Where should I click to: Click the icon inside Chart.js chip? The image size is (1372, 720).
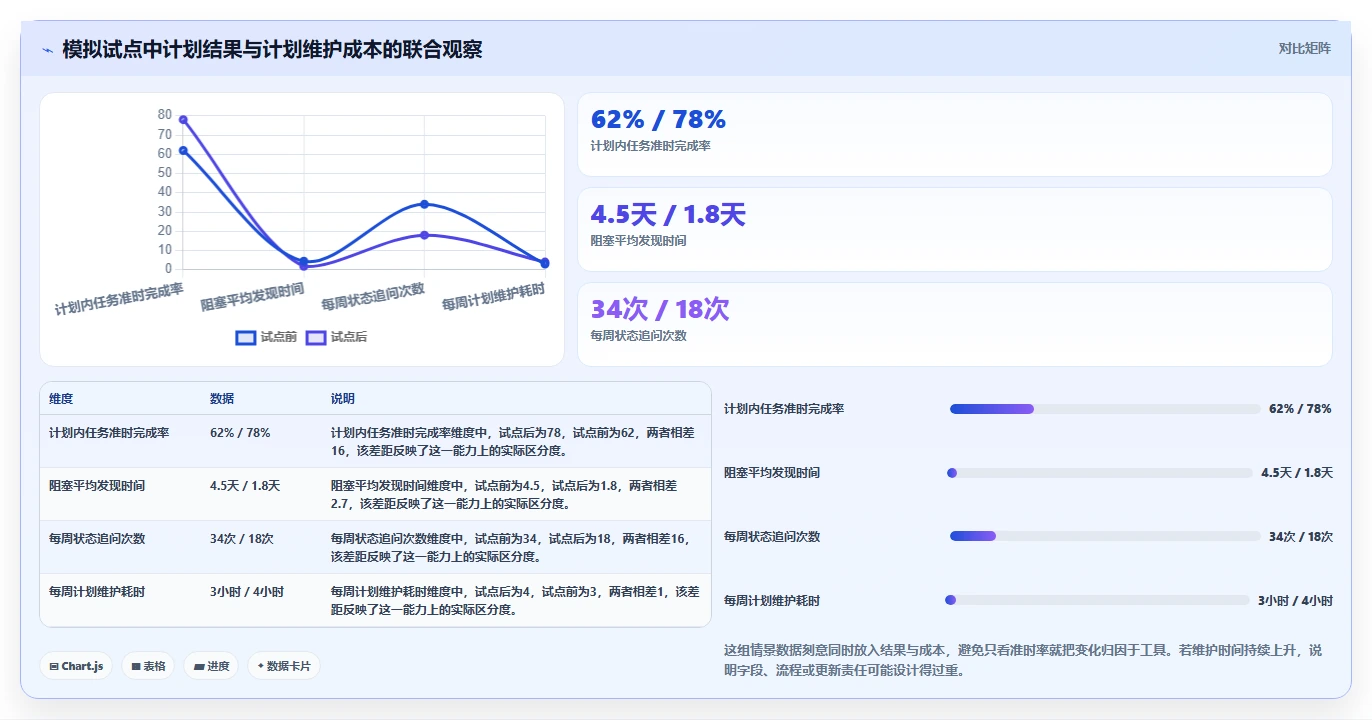(54, 667)
